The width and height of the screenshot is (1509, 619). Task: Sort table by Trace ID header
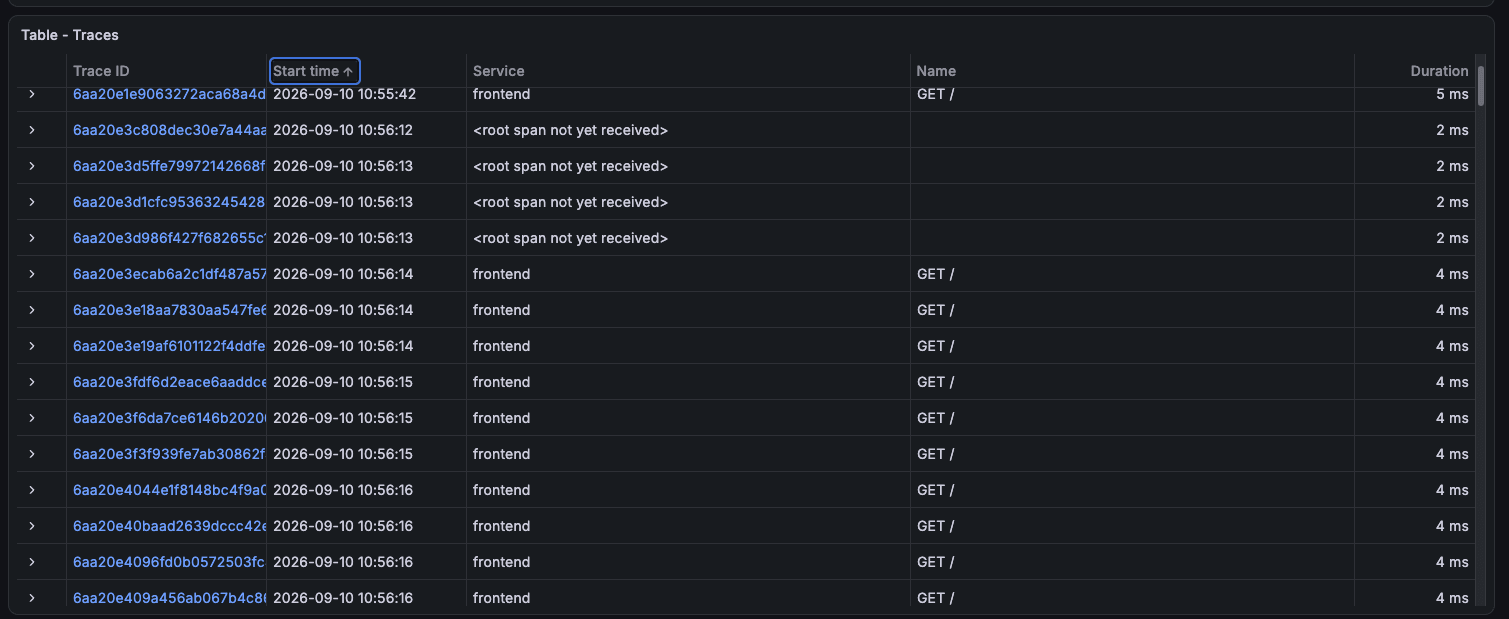coord(101,71)
